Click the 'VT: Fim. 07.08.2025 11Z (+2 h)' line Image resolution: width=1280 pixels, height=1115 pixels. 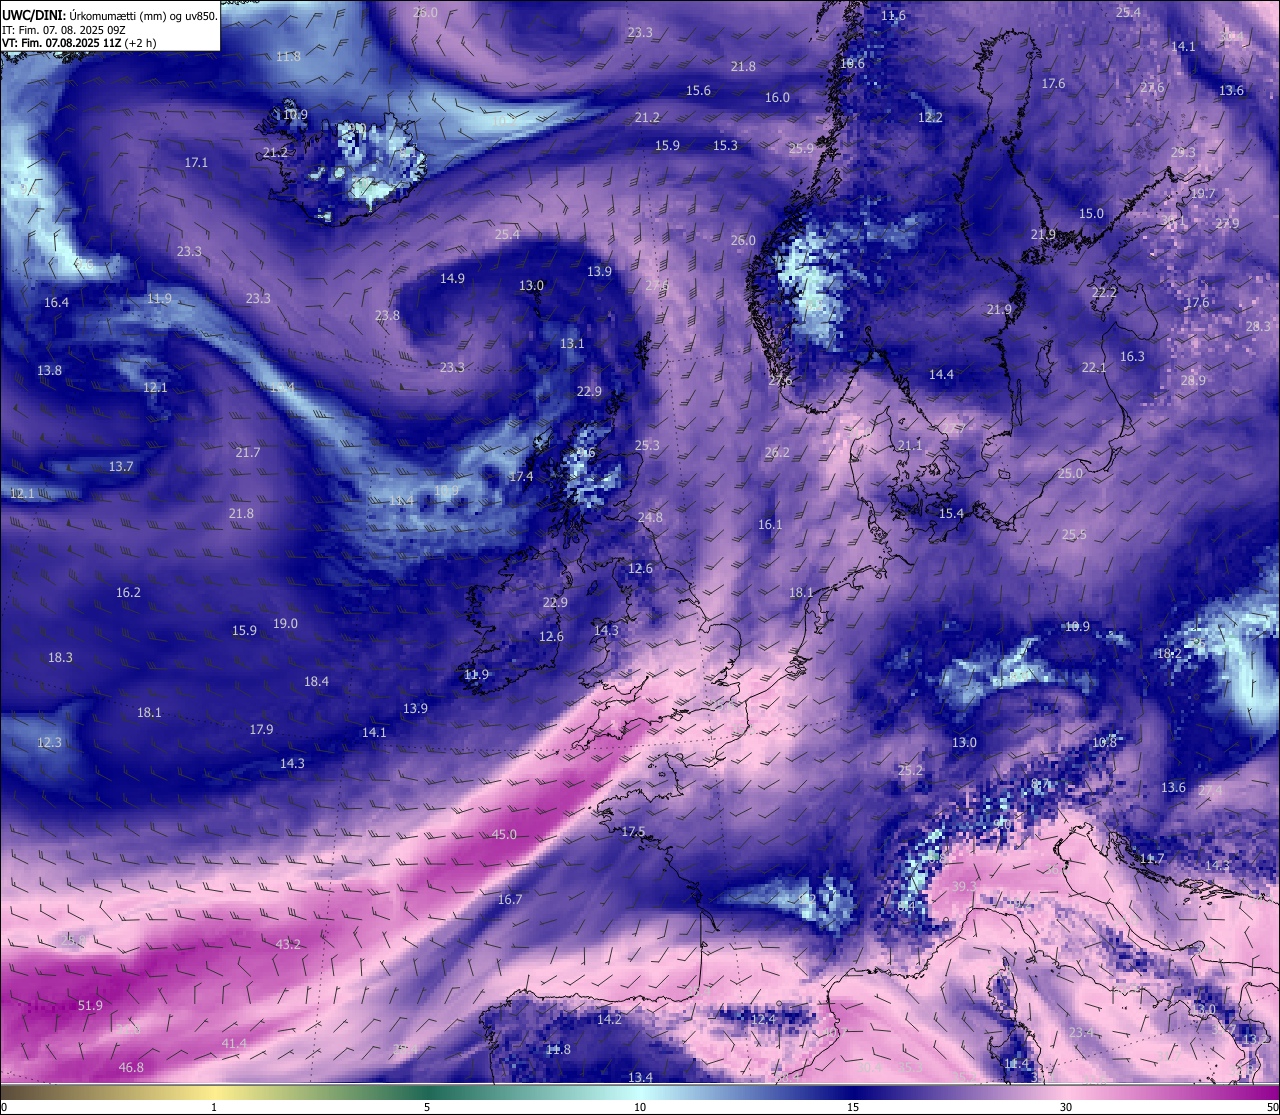pyautogui.click(x=79, y=43)
